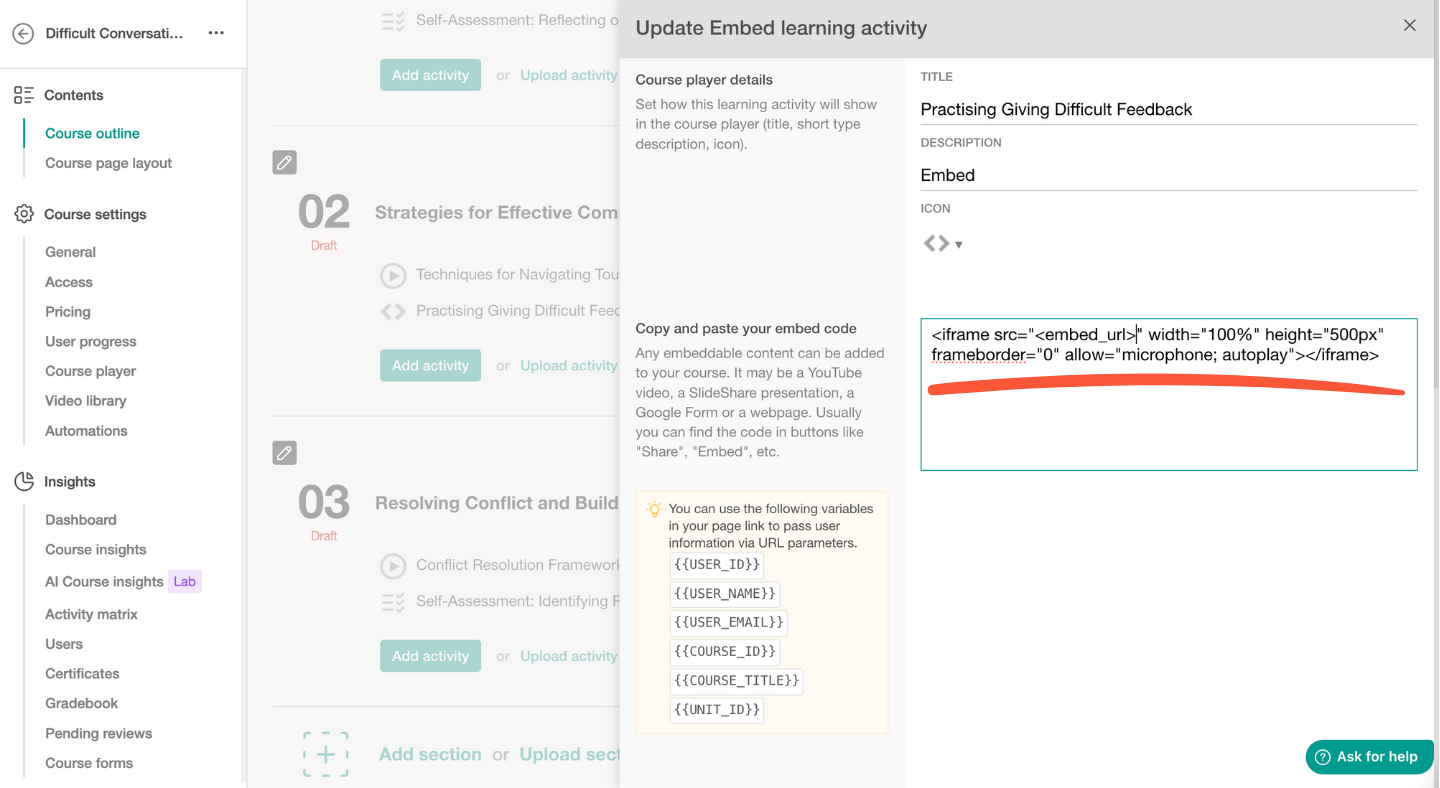Switch to Course page layout
Viewport: 1440px width, 788px height.
click(108, 162)
